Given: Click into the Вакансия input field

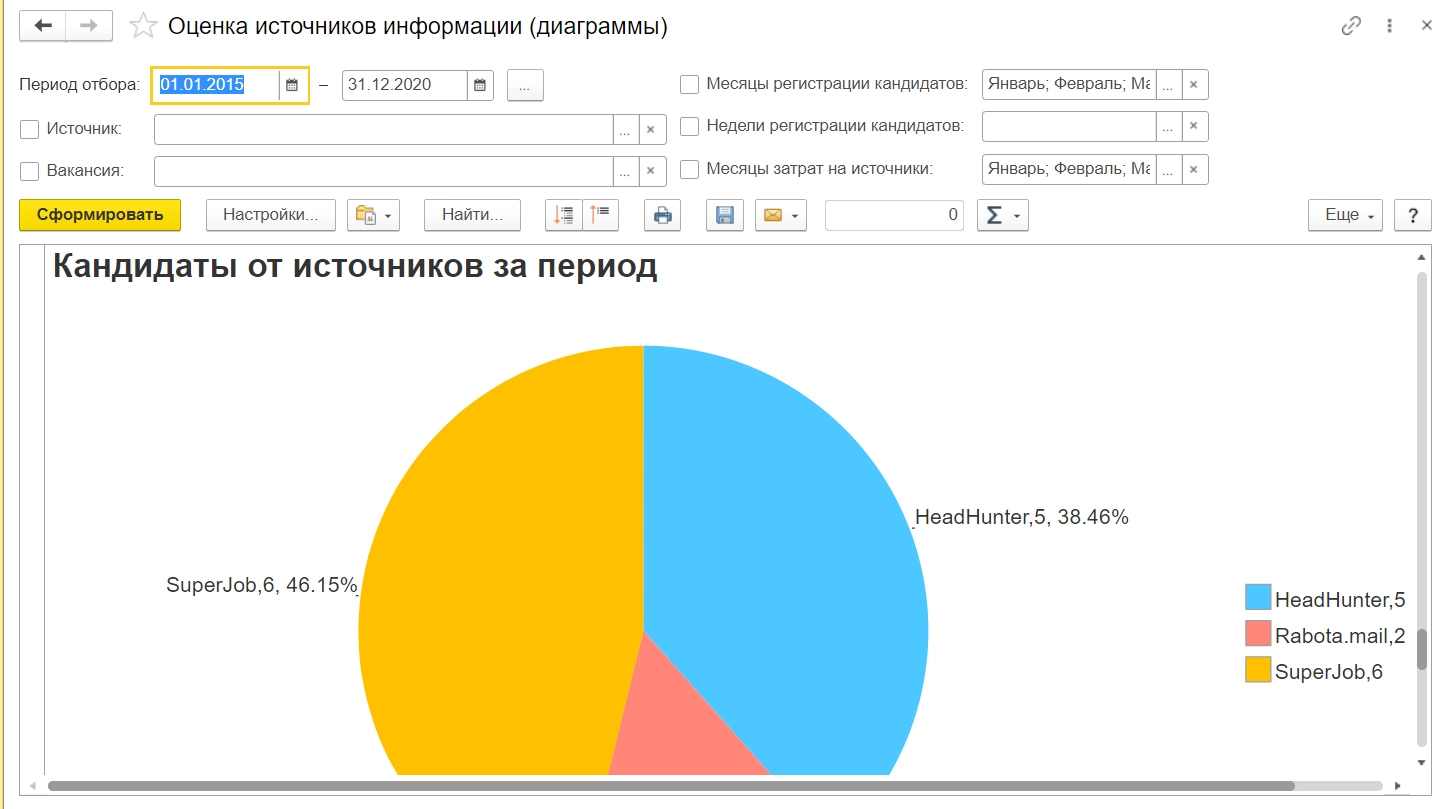Looking at the screenshot, I should [383, 171].
